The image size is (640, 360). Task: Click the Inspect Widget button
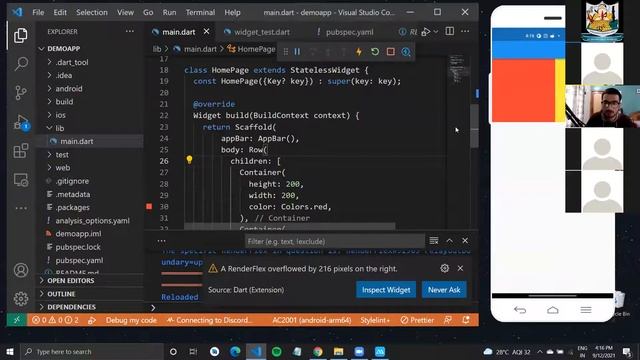(386, 290)
